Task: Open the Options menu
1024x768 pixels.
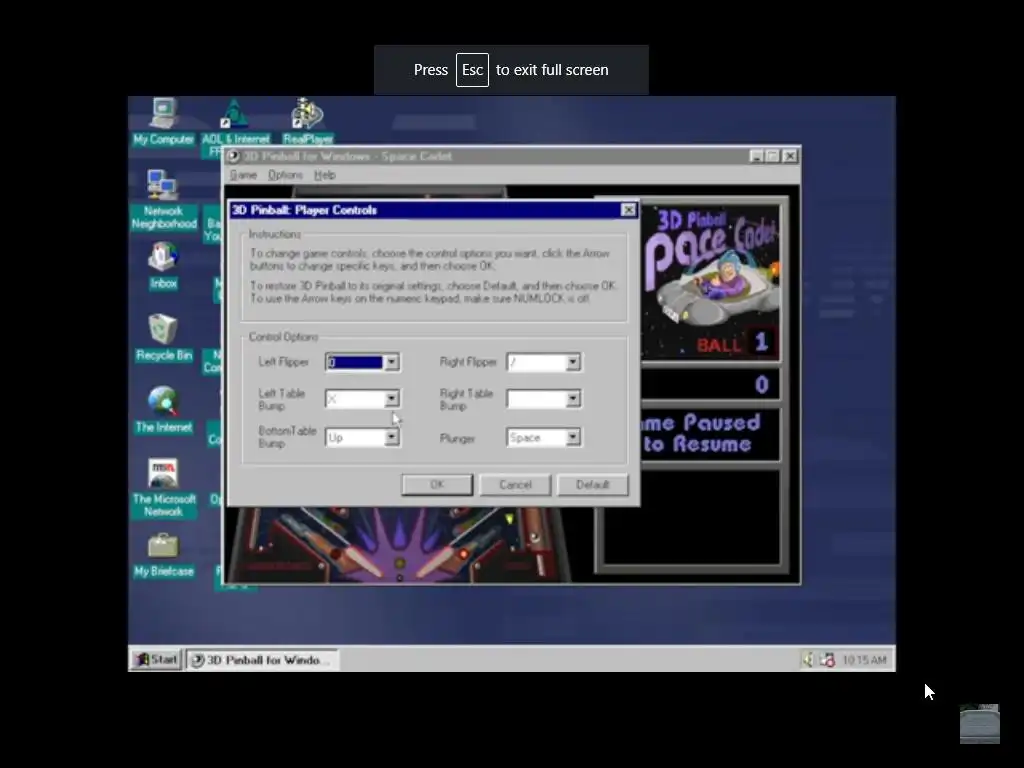Action: click(285, 175)
